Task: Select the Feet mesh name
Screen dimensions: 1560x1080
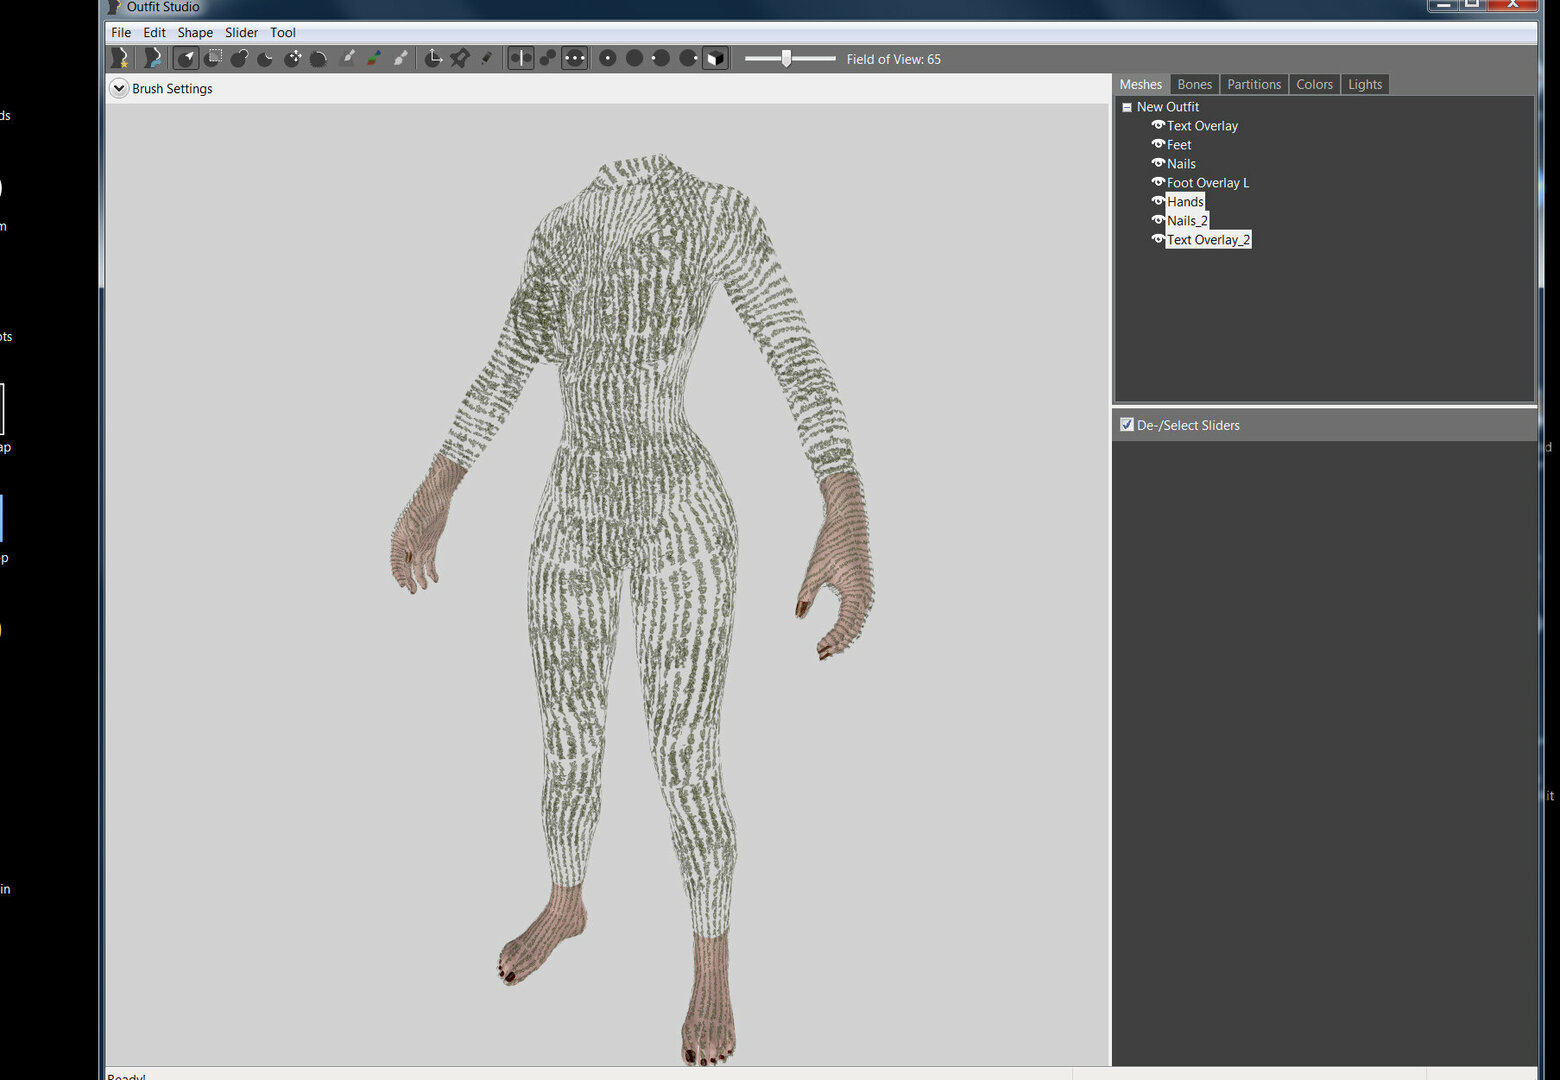Action: pos(1179,145)
